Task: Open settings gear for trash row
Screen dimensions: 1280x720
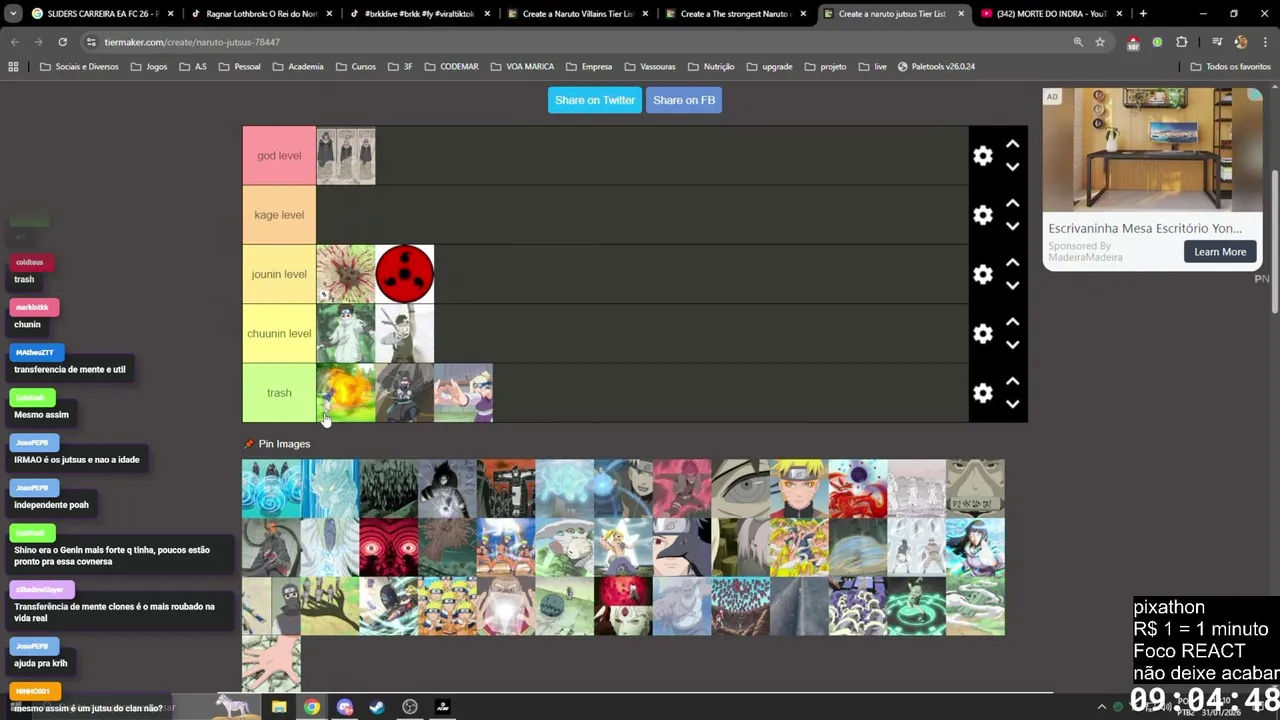Action: [983, 393]
